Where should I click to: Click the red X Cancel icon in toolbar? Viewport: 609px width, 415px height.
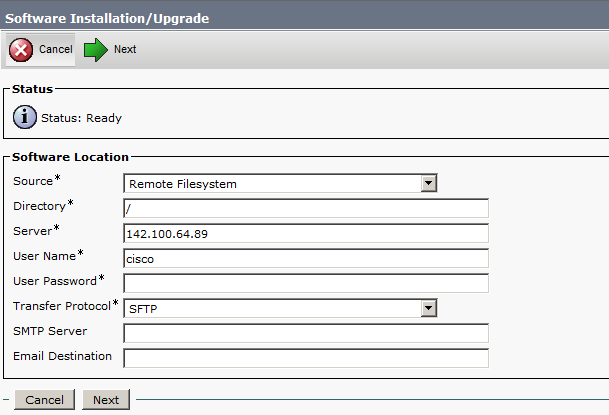coord(21,50)
